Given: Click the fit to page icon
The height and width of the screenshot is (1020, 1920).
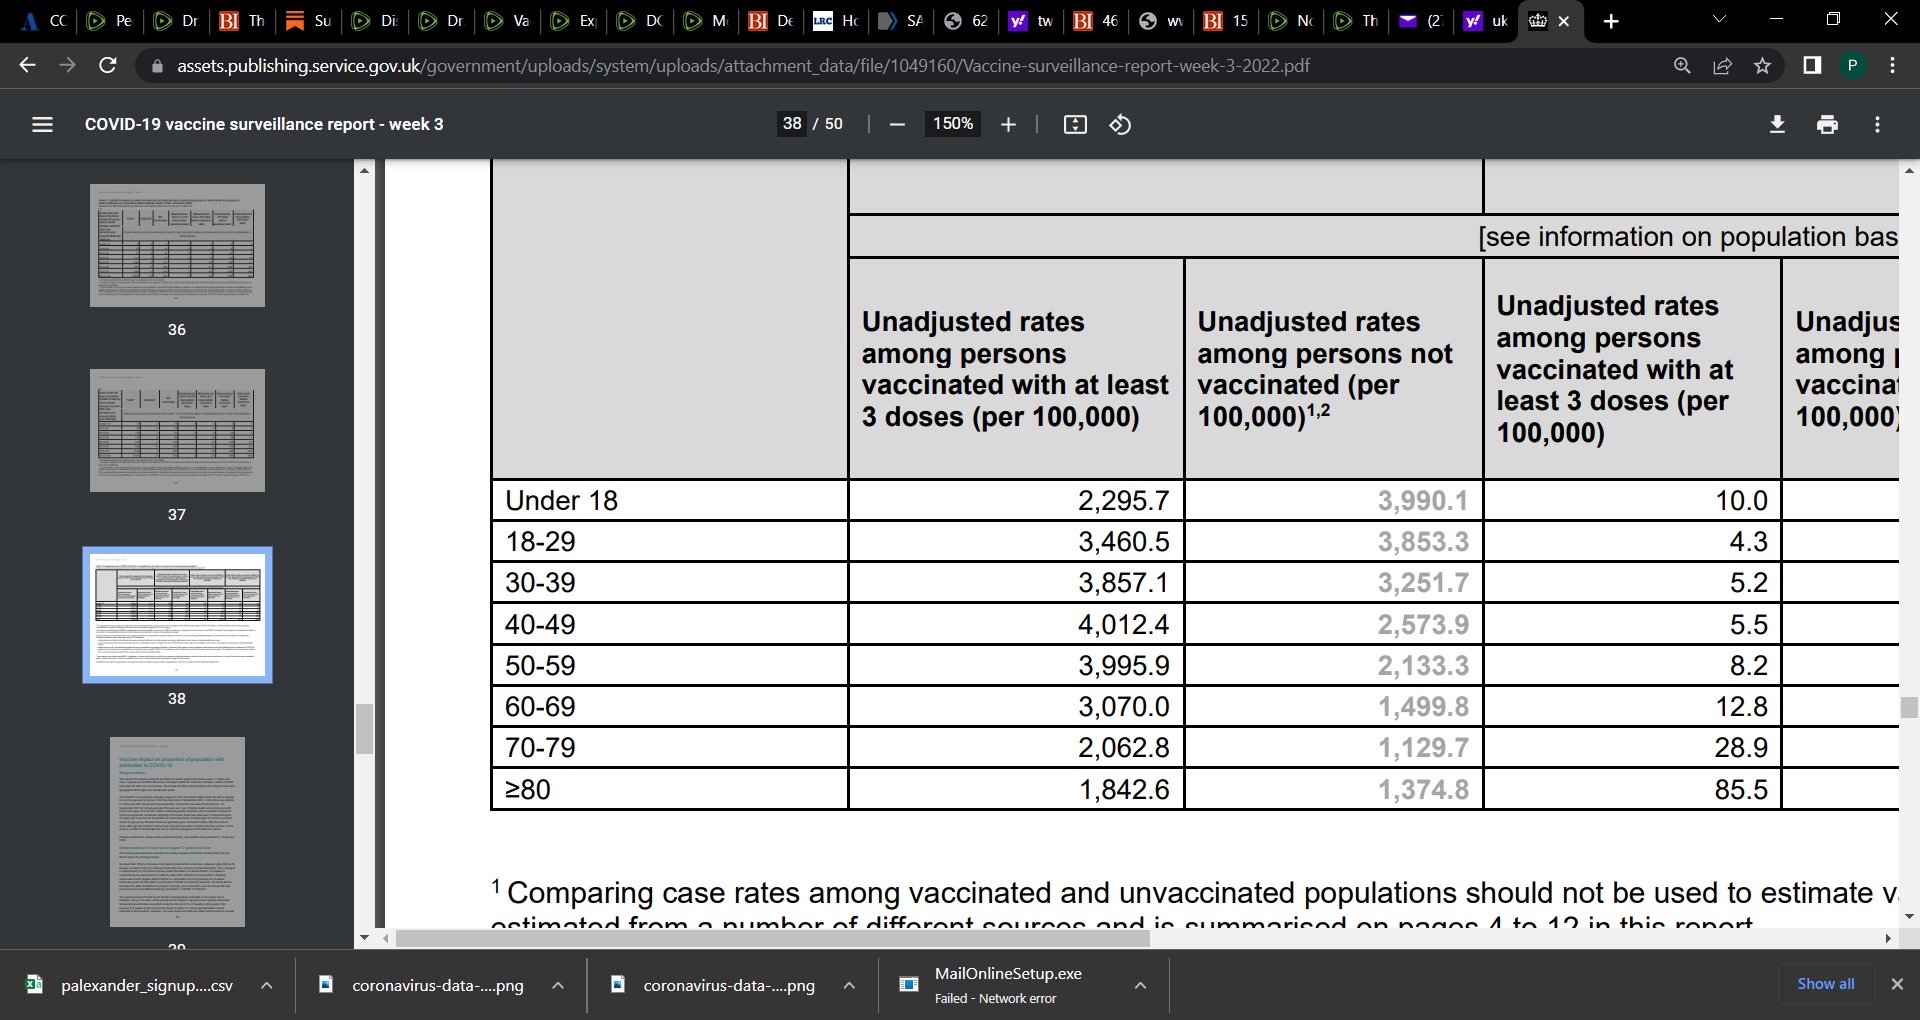Looking at the screenshot, I should (1075, 124).
